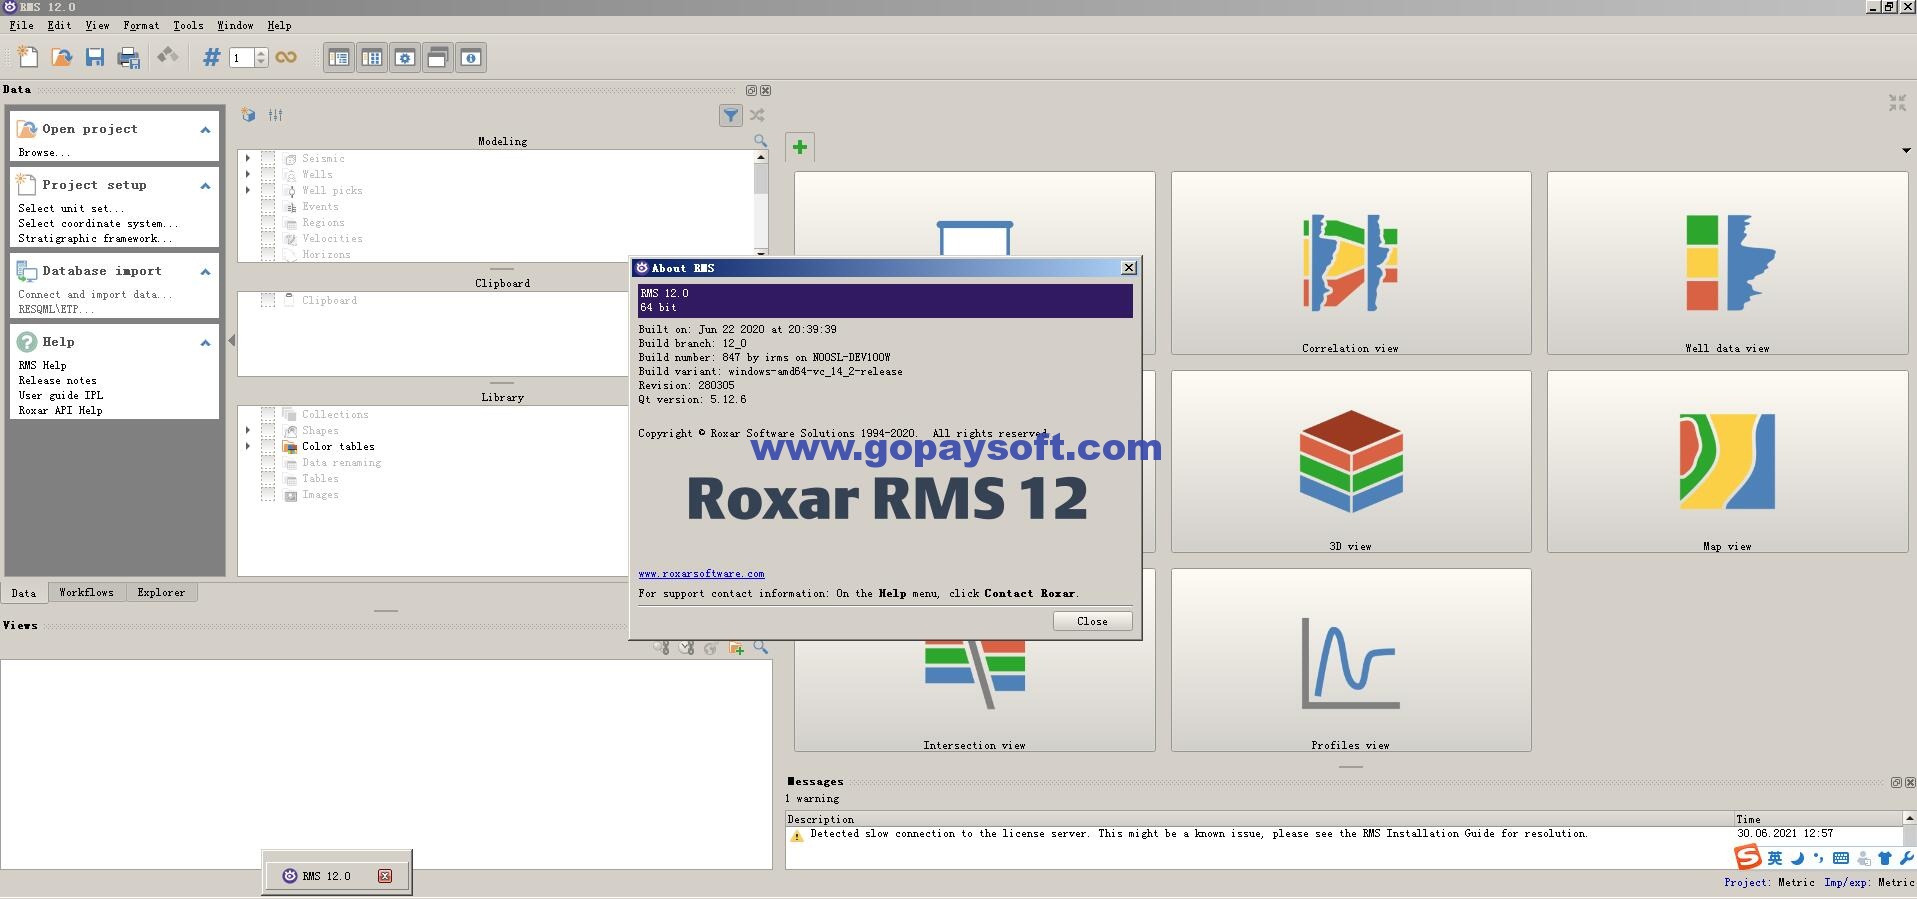
Task: Click the Sogou S input method icon
Action: (1747, 857)
